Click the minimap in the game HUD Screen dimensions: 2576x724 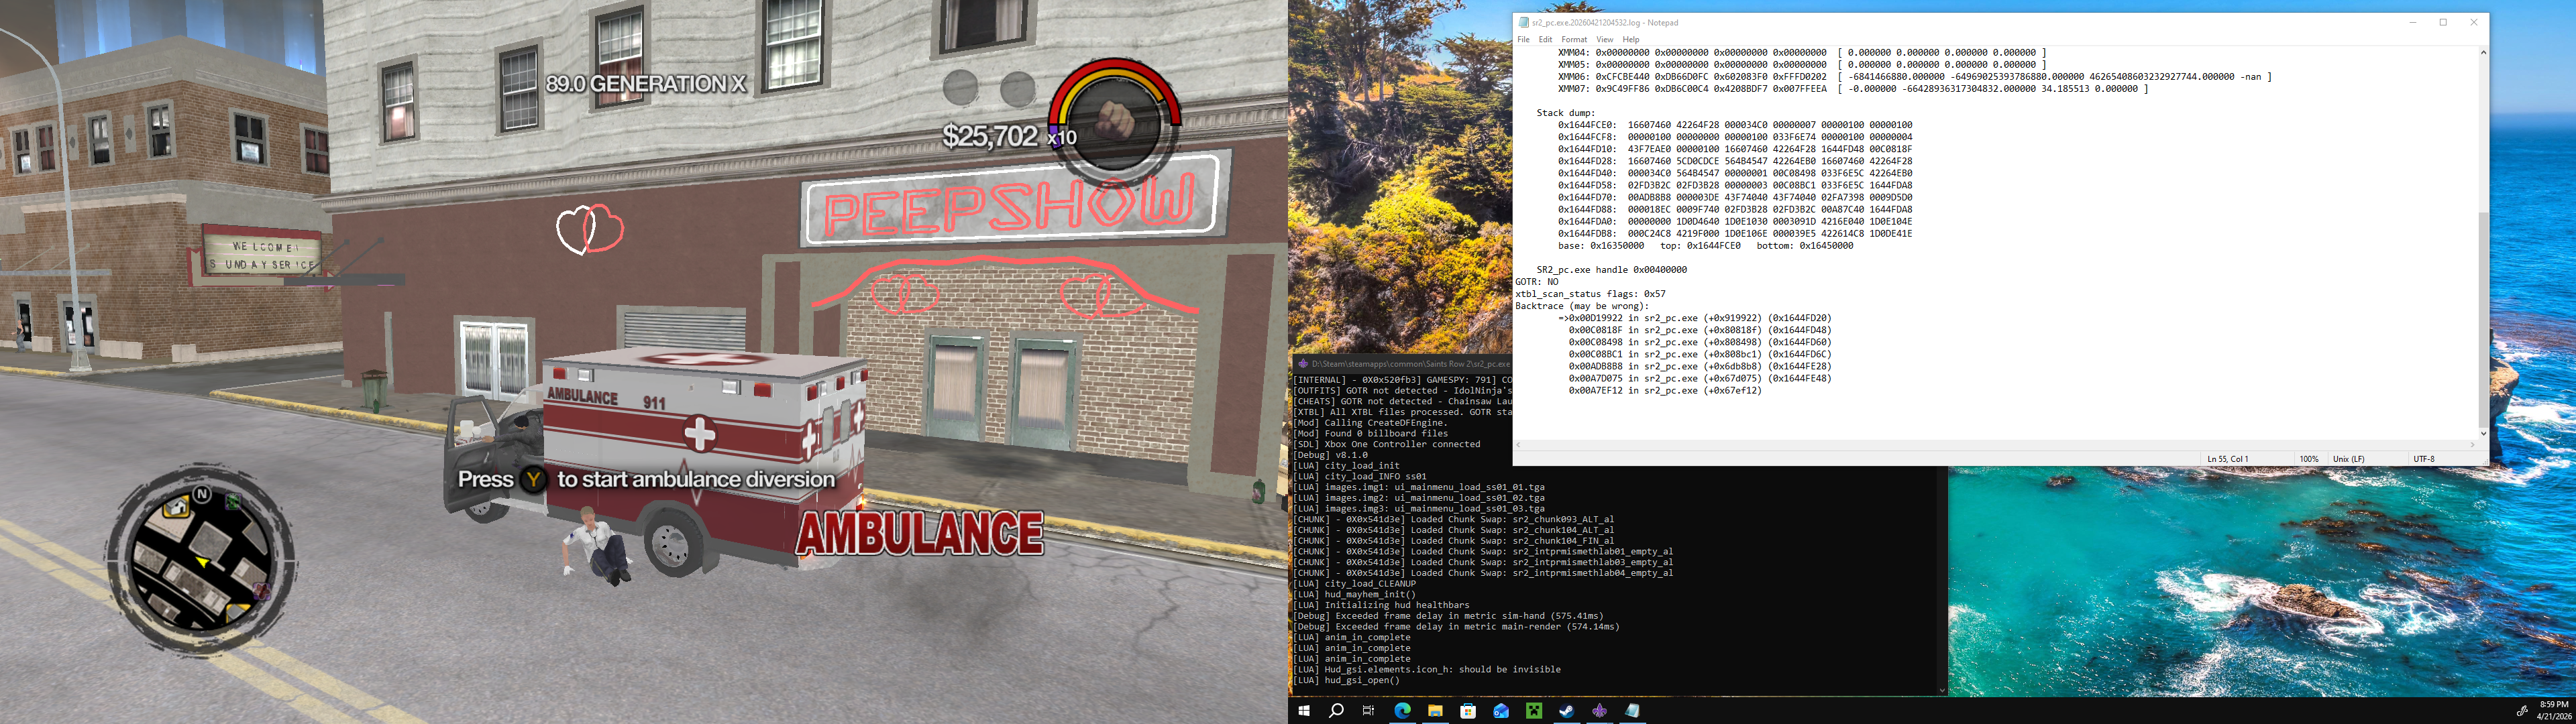tap(201, 561)
